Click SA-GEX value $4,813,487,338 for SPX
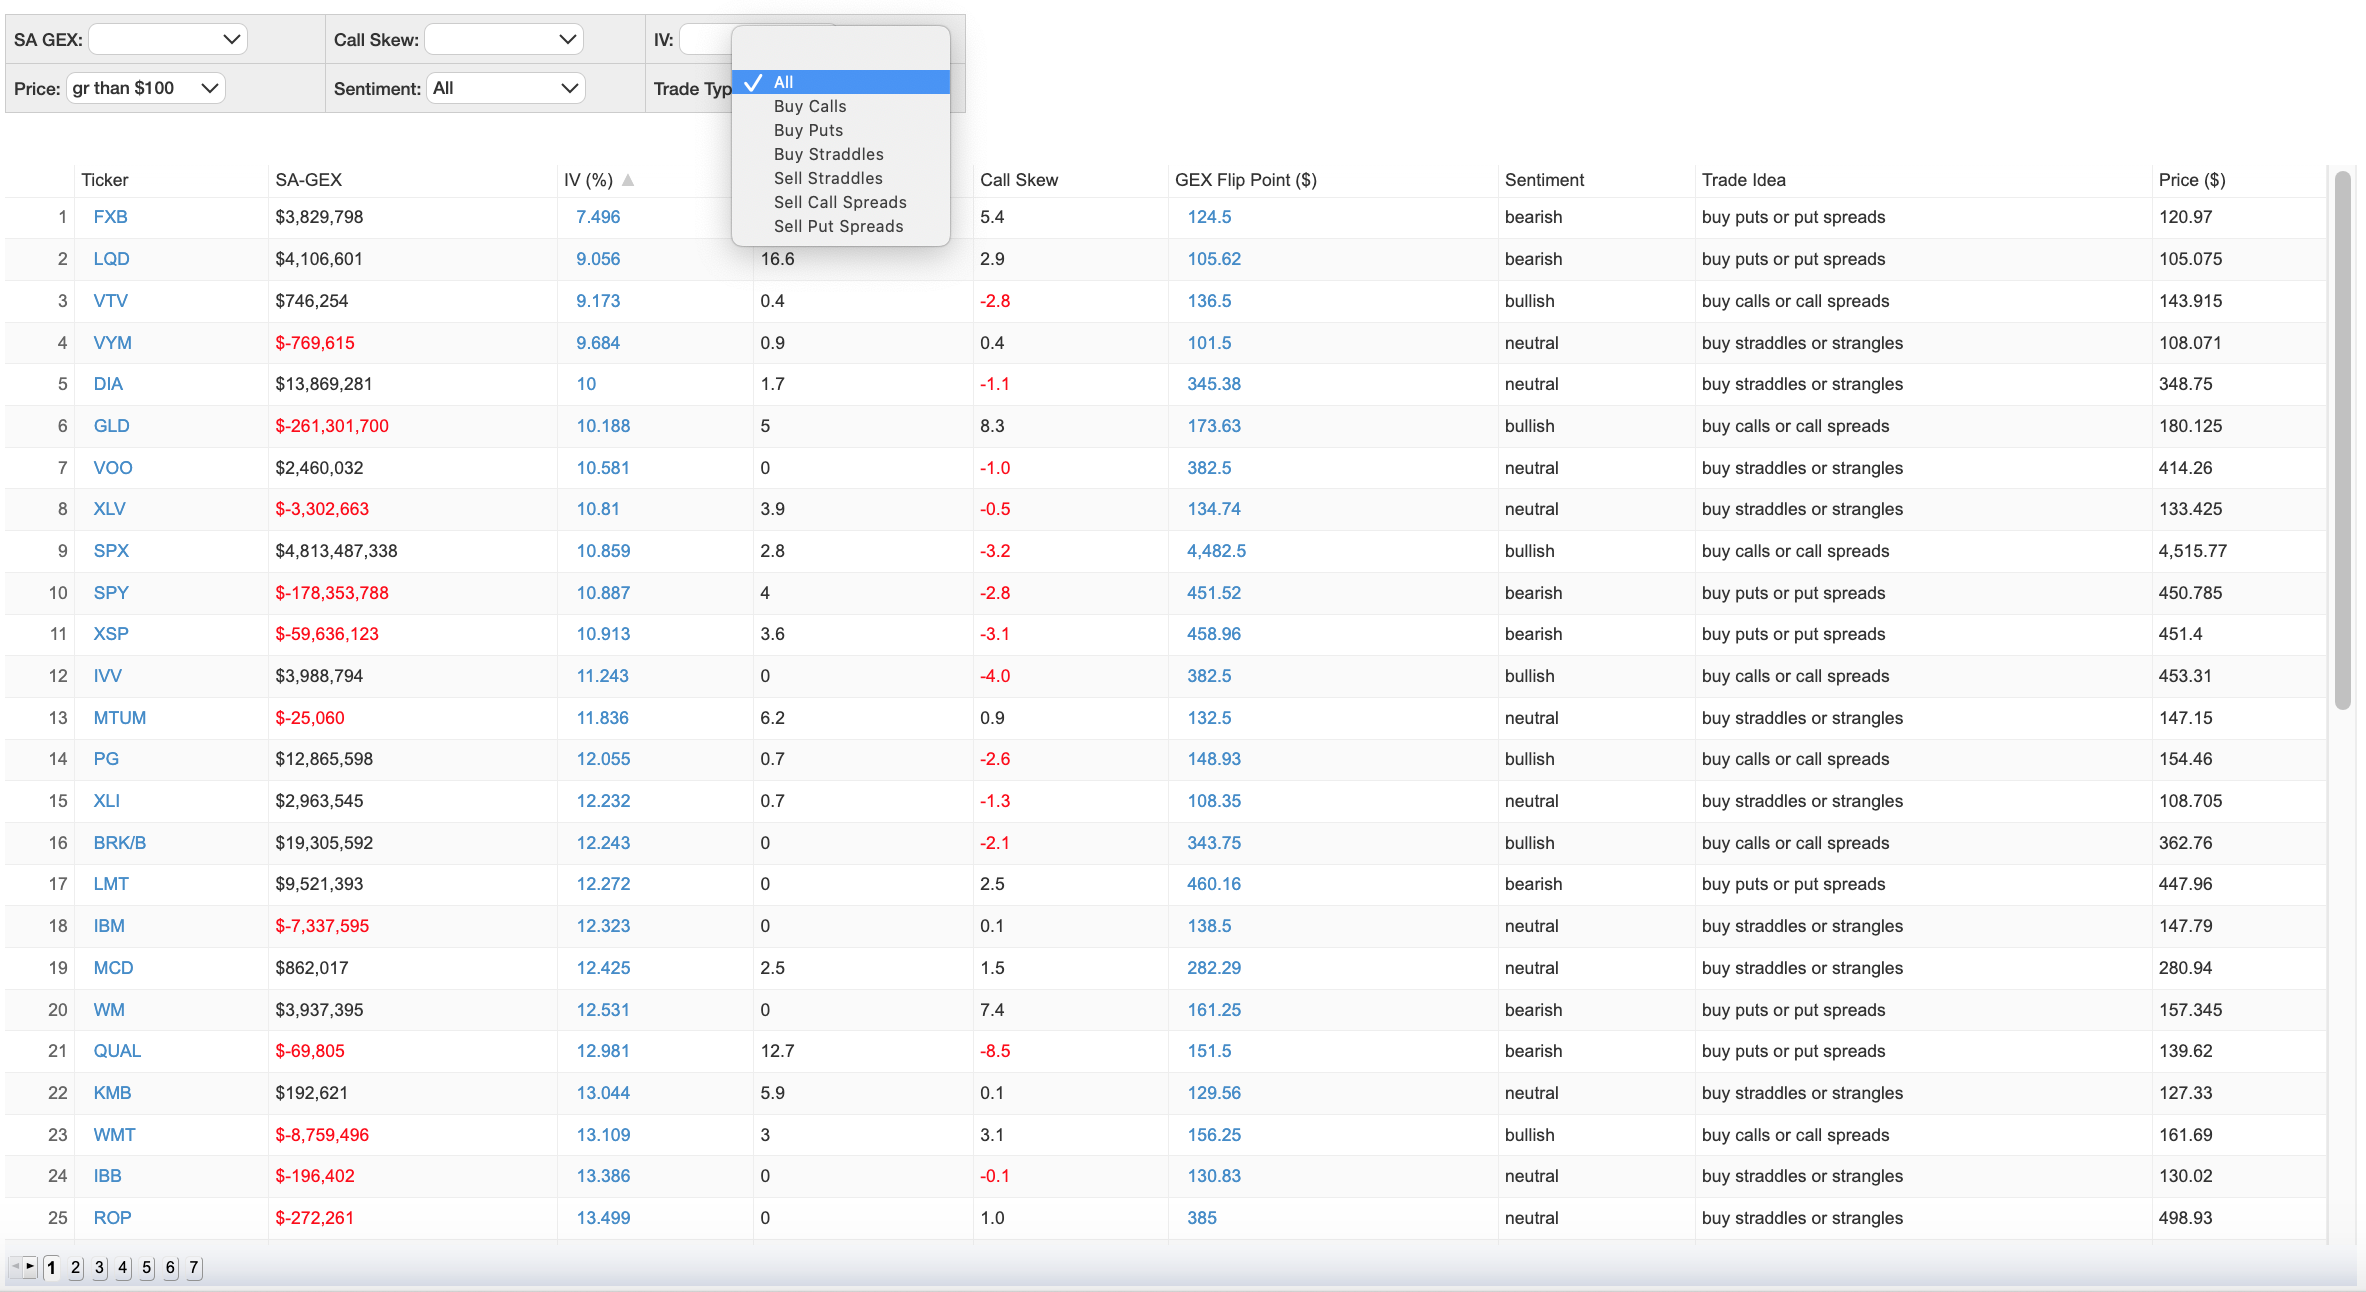The image size is (2366, 1292). [336, 551]
